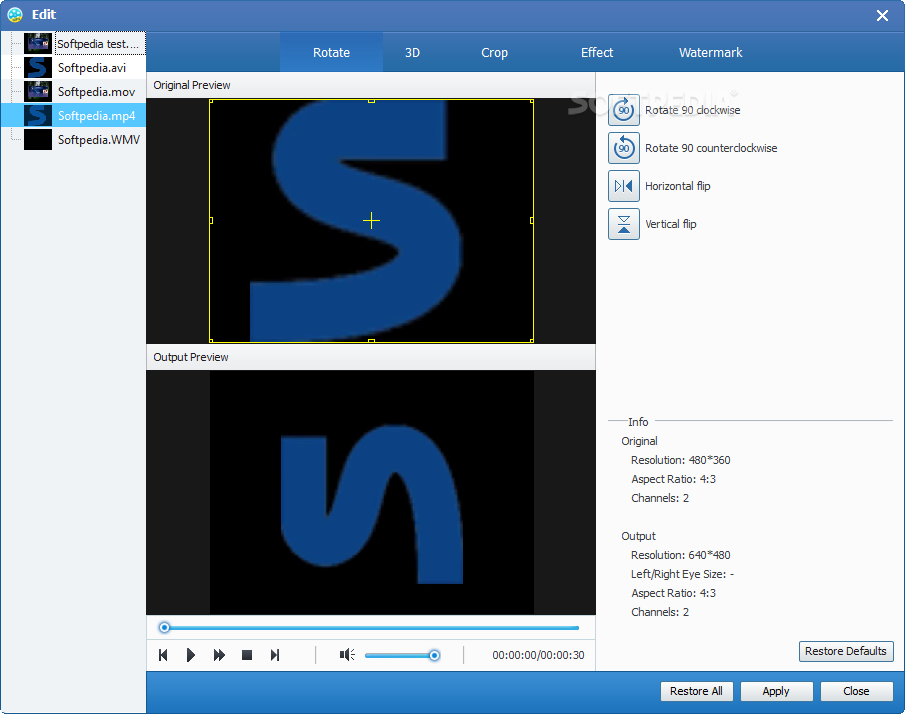Click Output Resolution: 640*480 text
905x714 pixels.
(x=680, y=555)
